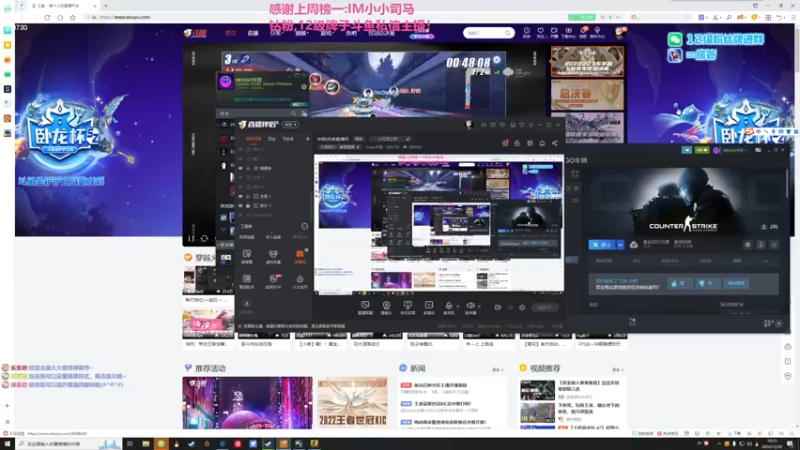The height and width of the screenshot is (450, 800).
Task: Open the gear settings in the streaming app bottom bar
Action: tap(522, 308)
